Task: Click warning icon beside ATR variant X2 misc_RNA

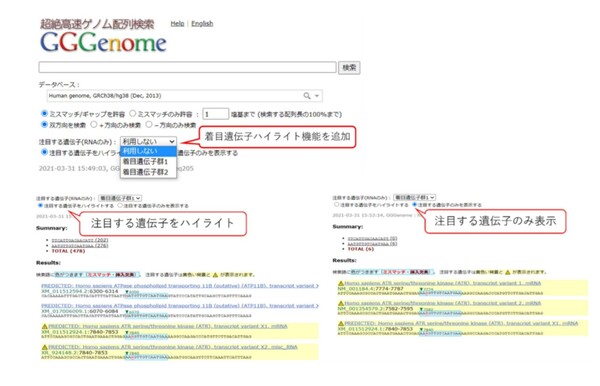Action: tap(44, 347)
